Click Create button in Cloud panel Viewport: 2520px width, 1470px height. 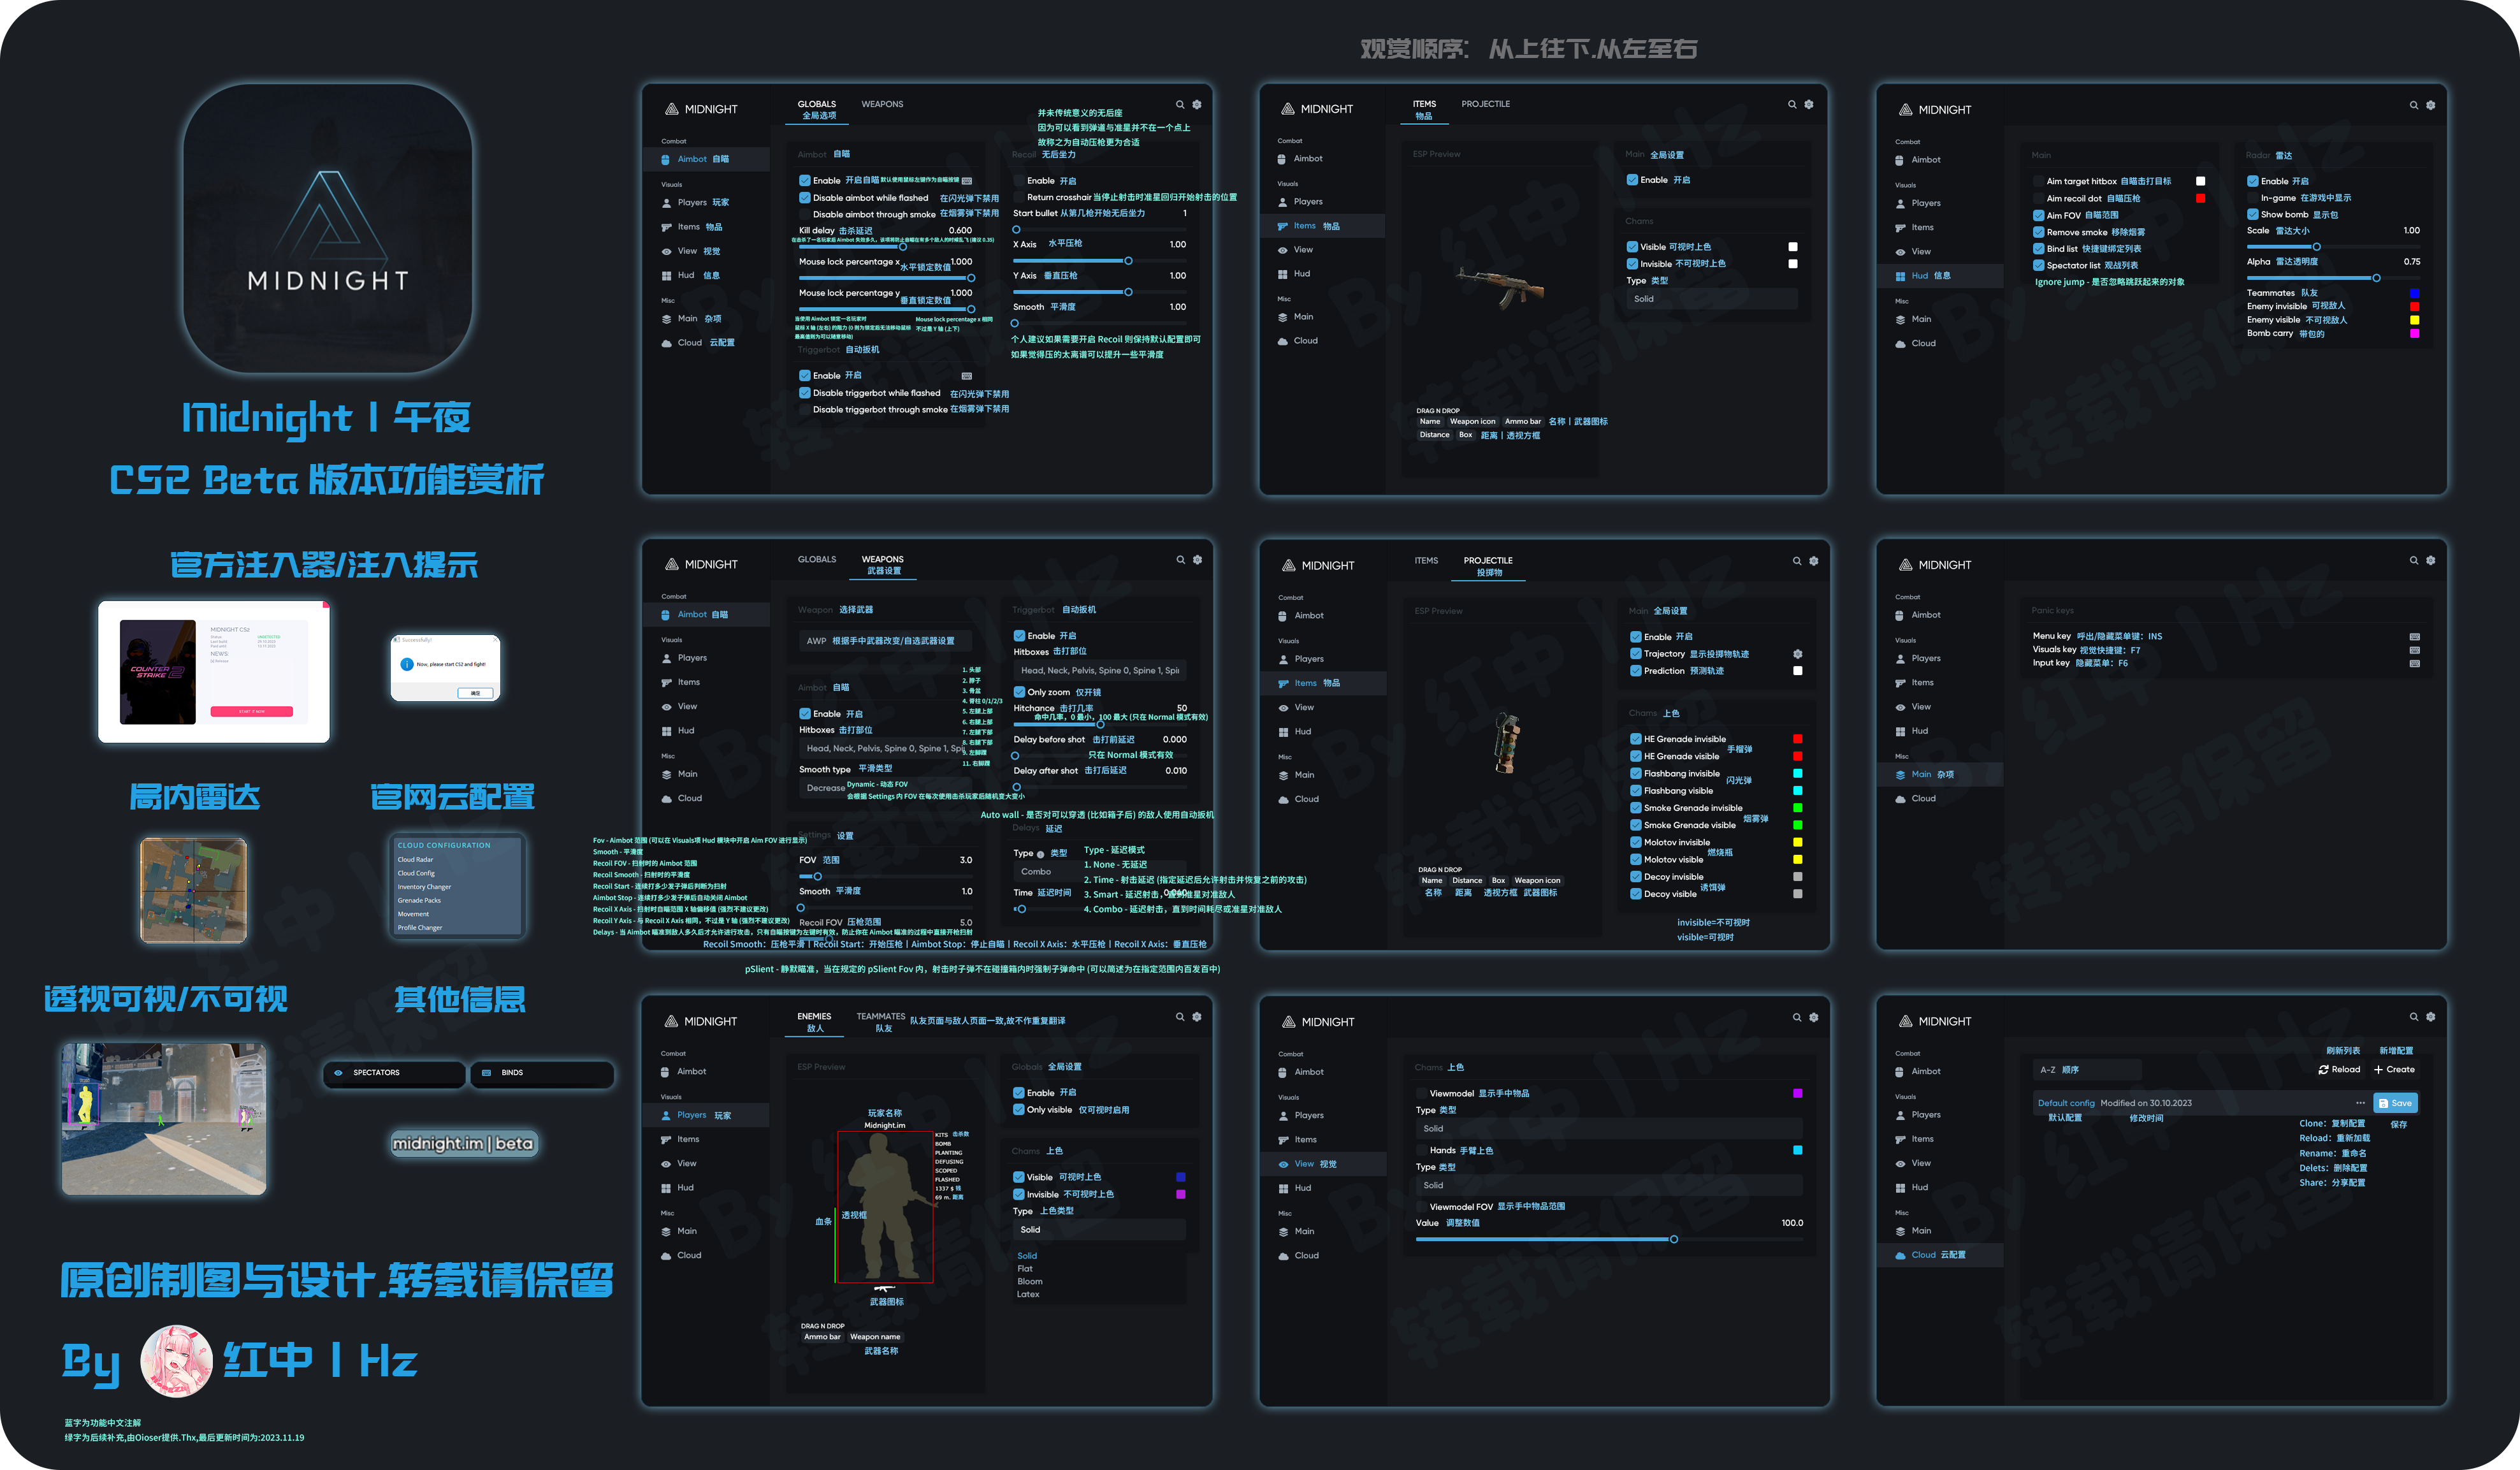point(2395,1070)
